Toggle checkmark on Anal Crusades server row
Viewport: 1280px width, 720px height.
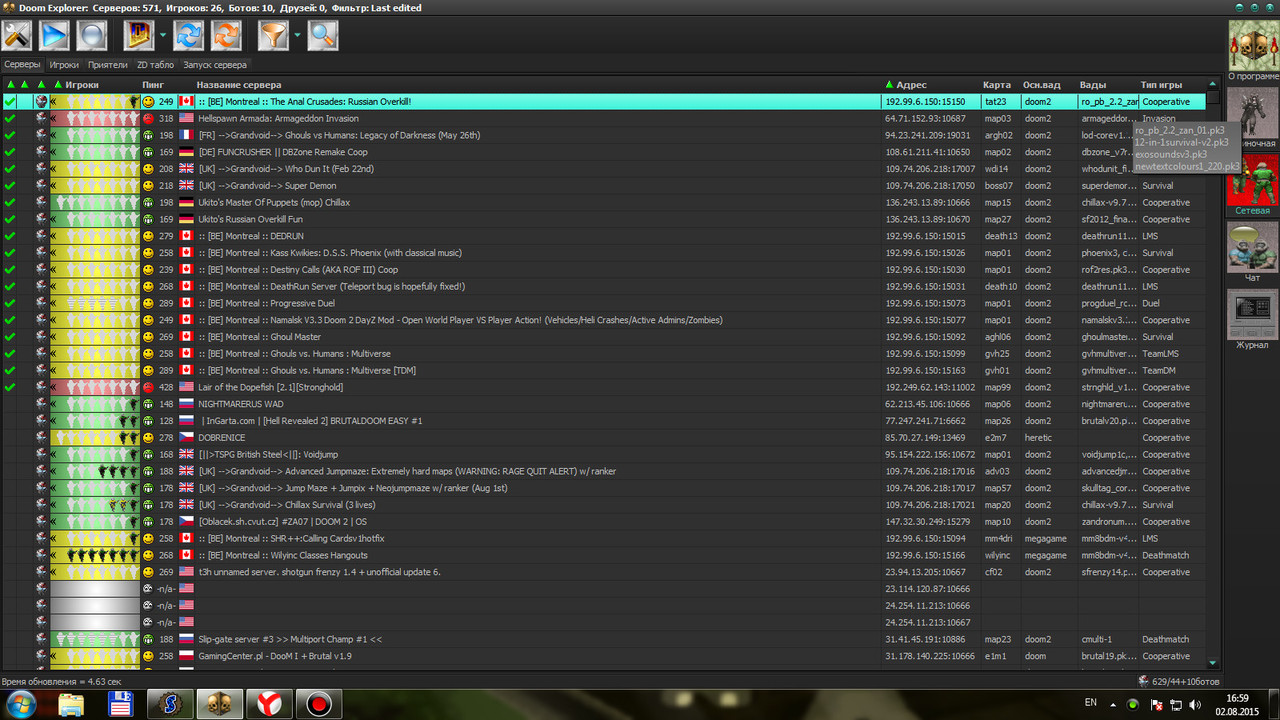tap(9, 102)
